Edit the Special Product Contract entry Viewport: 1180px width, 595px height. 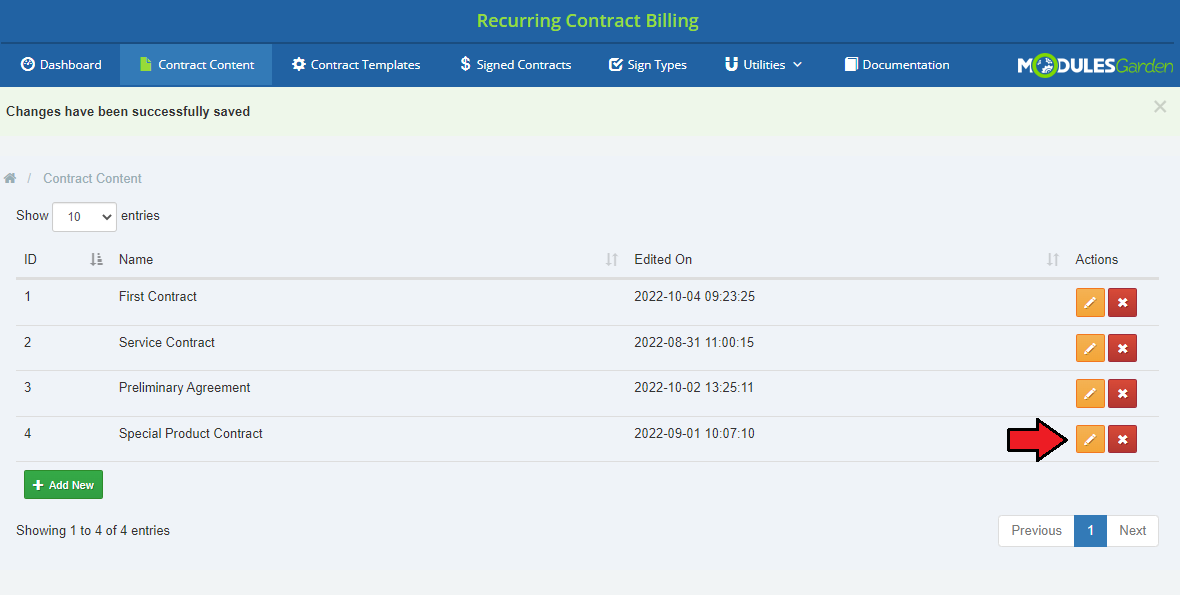[1090, 439]
